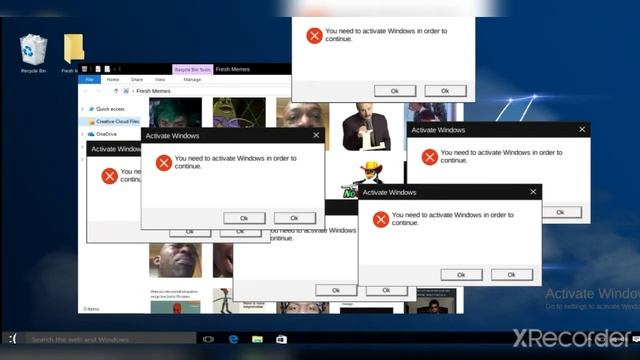Click the Quick access star icon

click(x=91, y=109)
